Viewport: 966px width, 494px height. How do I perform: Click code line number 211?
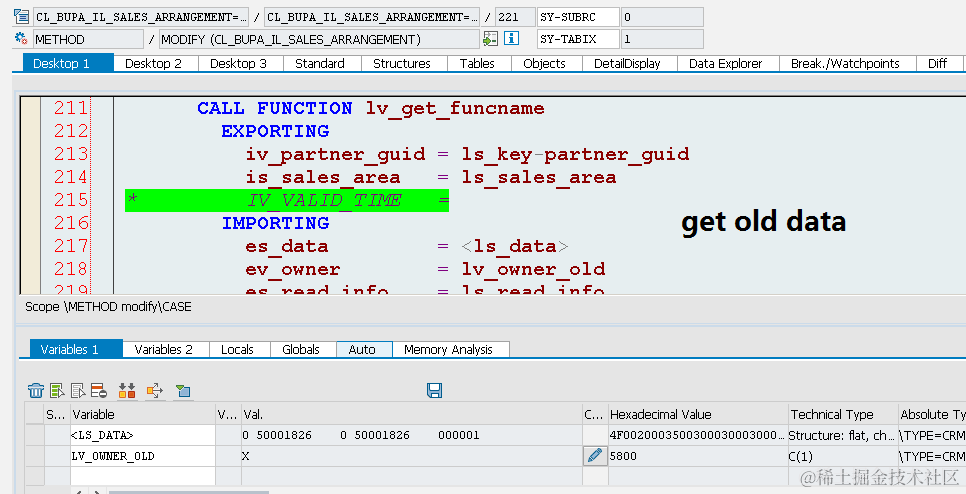coord(70,108)
